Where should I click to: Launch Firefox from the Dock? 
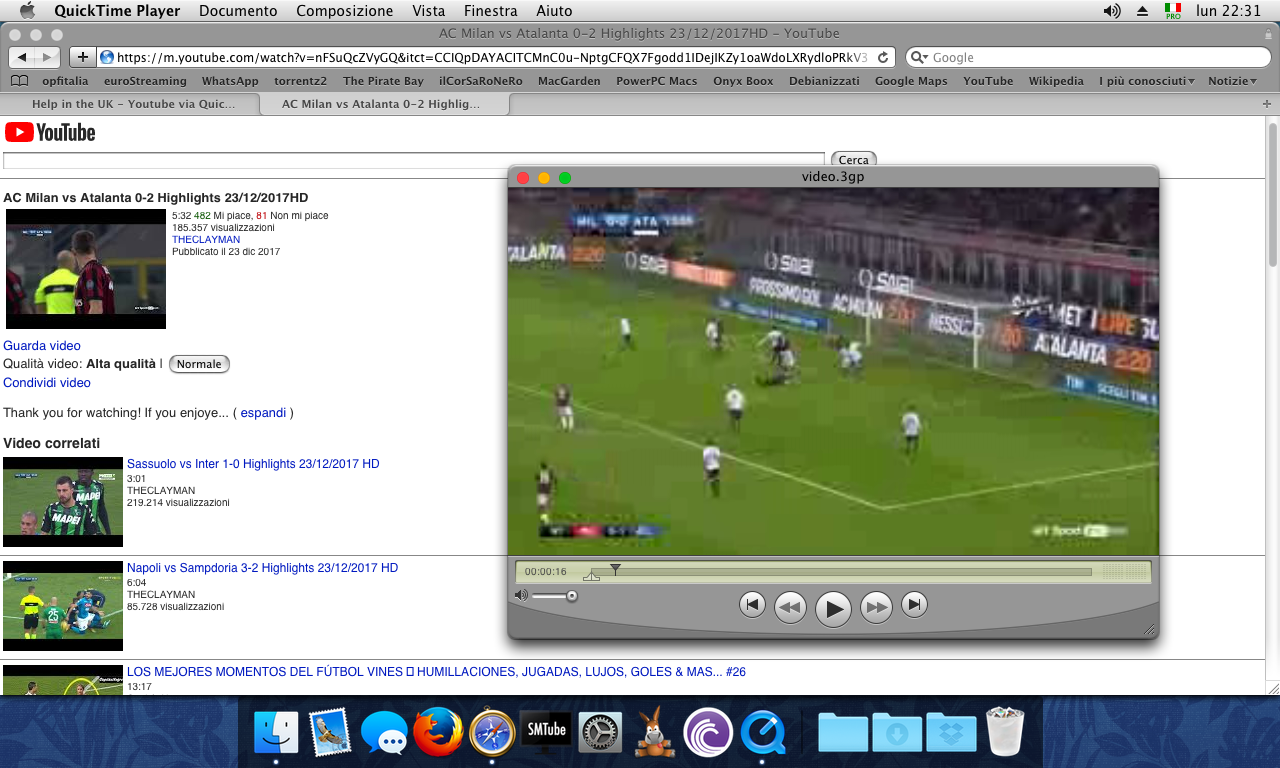click(438, 732)
